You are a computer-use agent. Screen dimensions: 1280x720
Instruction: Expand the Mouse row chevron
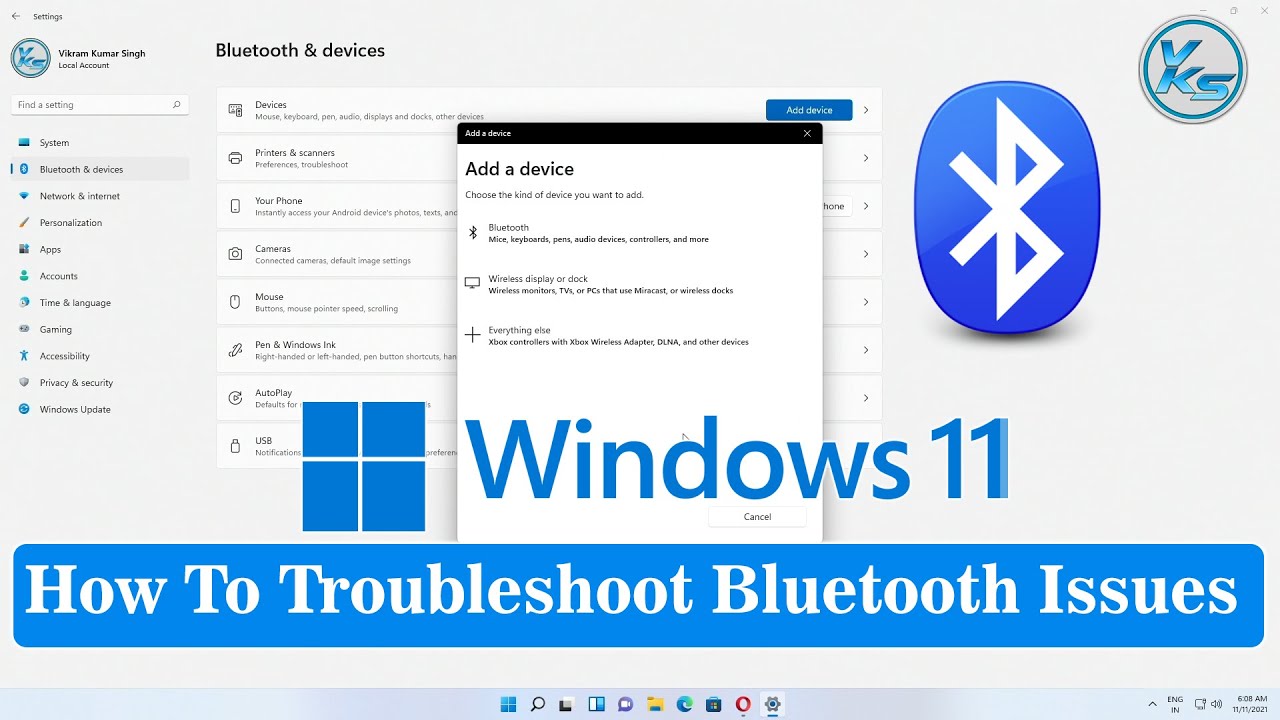pyautogui.click(x=866, y=302)
